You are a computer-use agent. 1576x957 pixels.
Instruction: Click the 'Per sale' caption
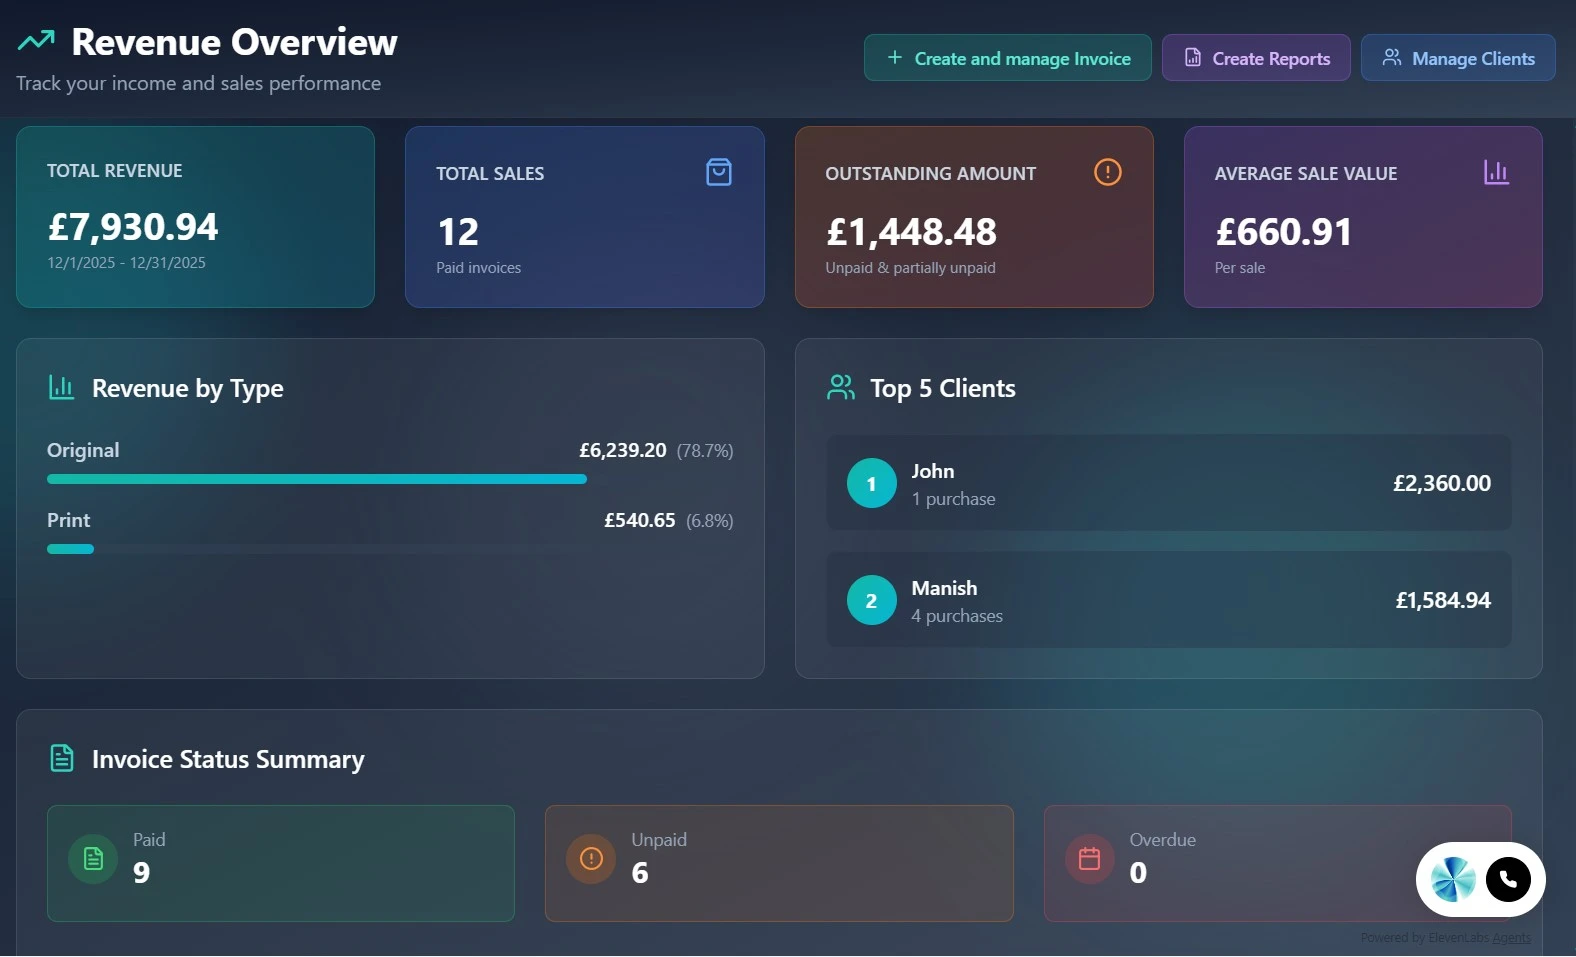[x=1240, y=267]
